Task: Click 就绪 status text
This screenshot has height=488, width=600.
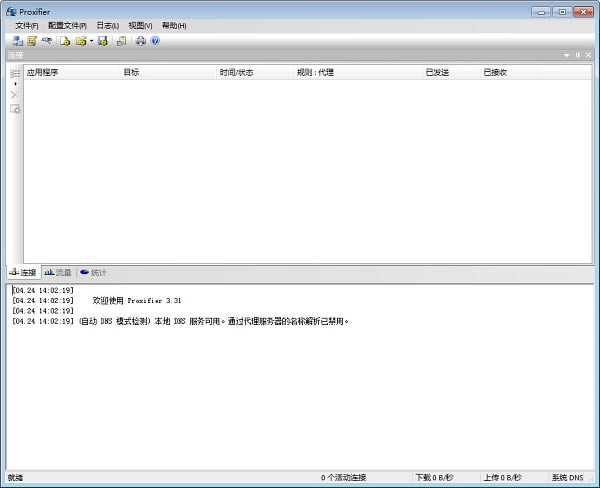Action: coord(15,478)
